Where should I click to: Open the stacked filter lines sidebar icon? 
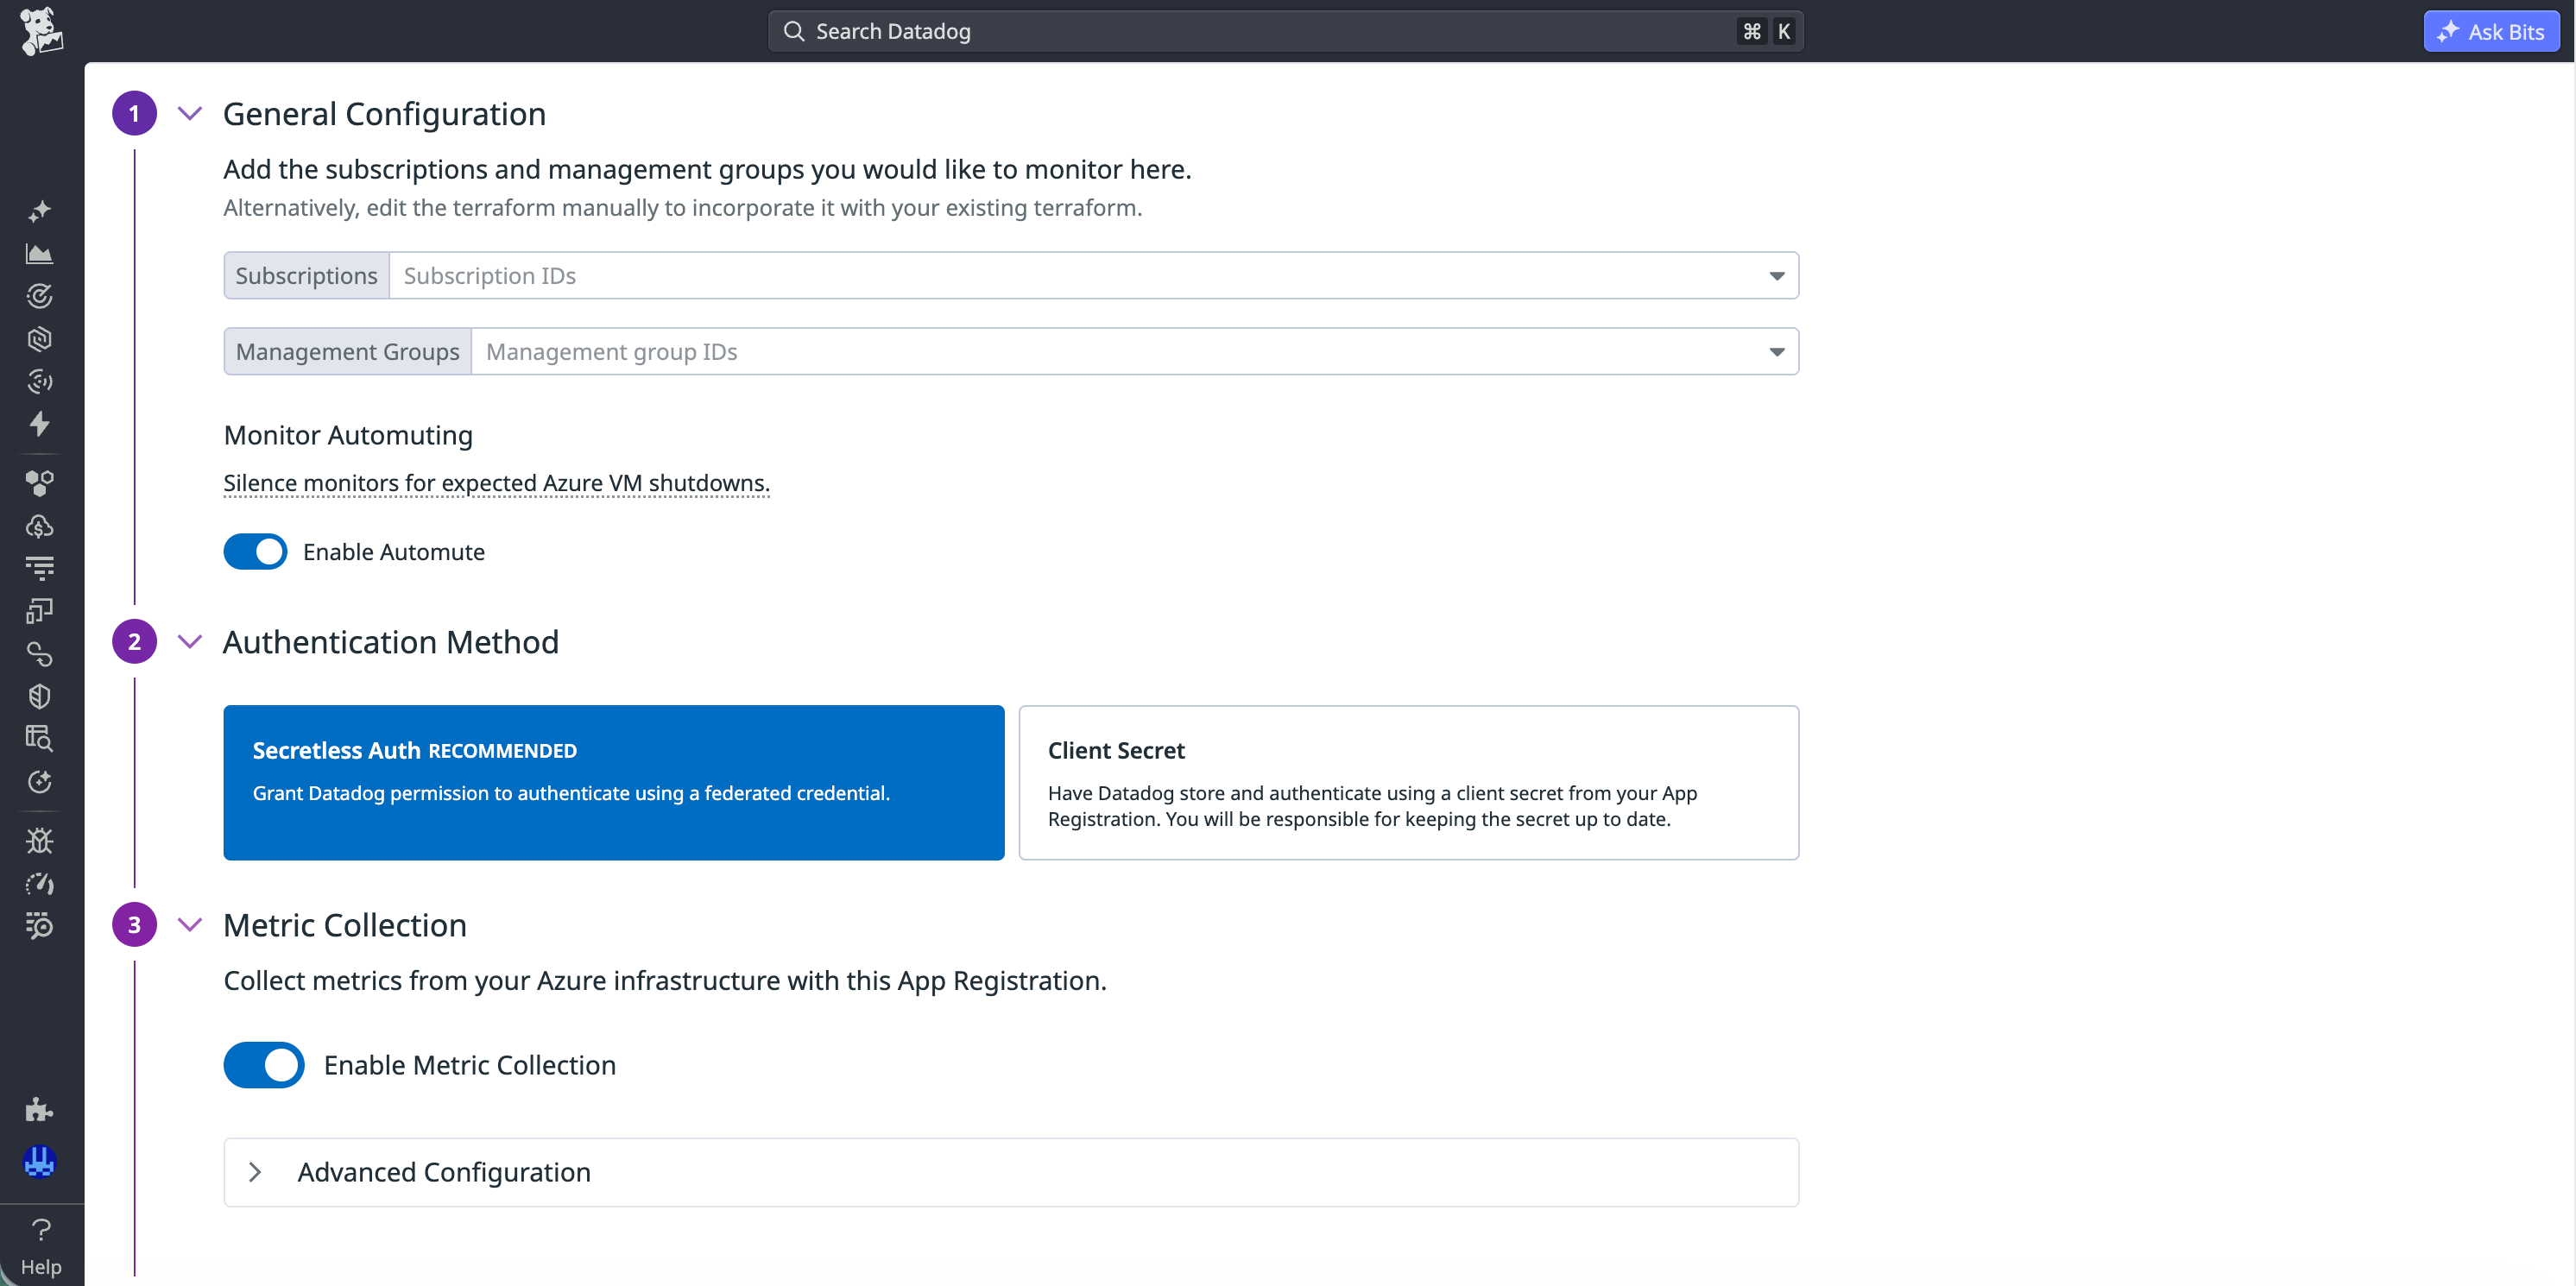(40, 568)
